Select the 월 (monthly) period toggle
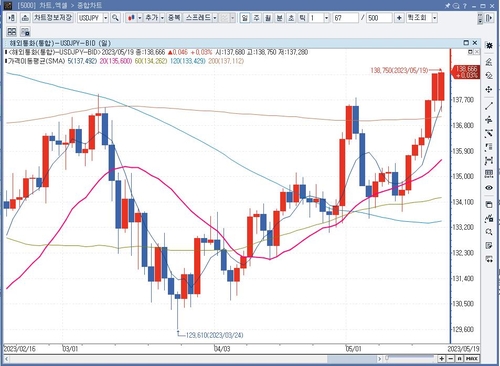This screenshot has height=366, width=500. 268,18
